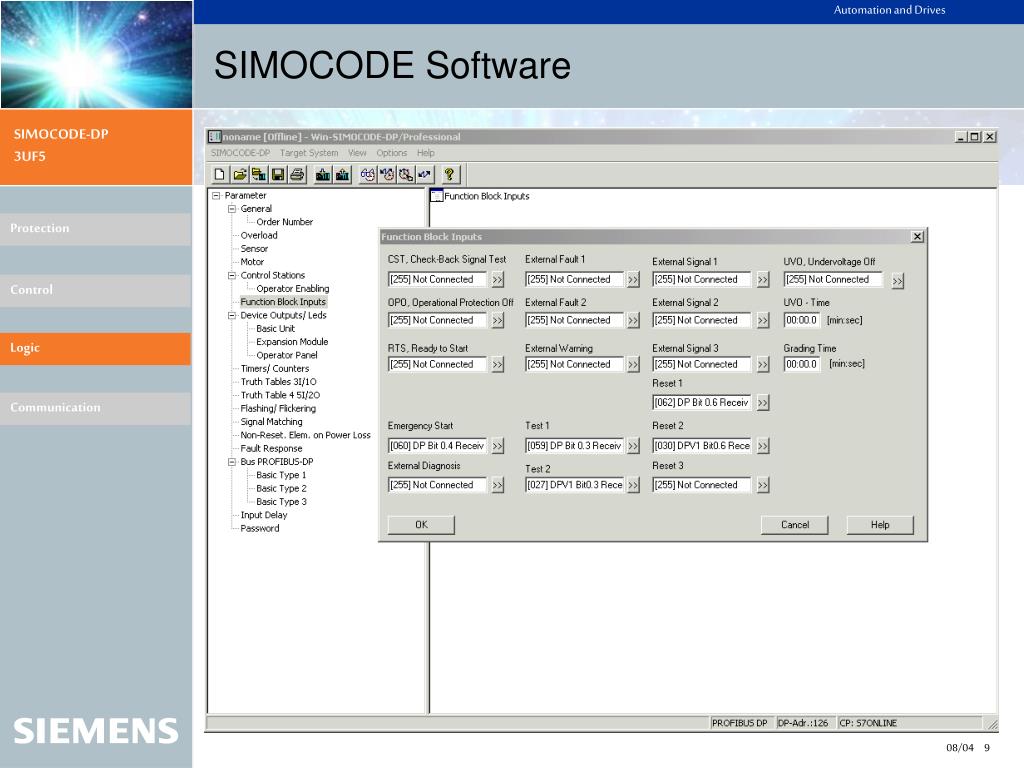Open Test 2 selector arrow button
The height and width of the screenshot is (768, 1024).
(x=633, y=485)
